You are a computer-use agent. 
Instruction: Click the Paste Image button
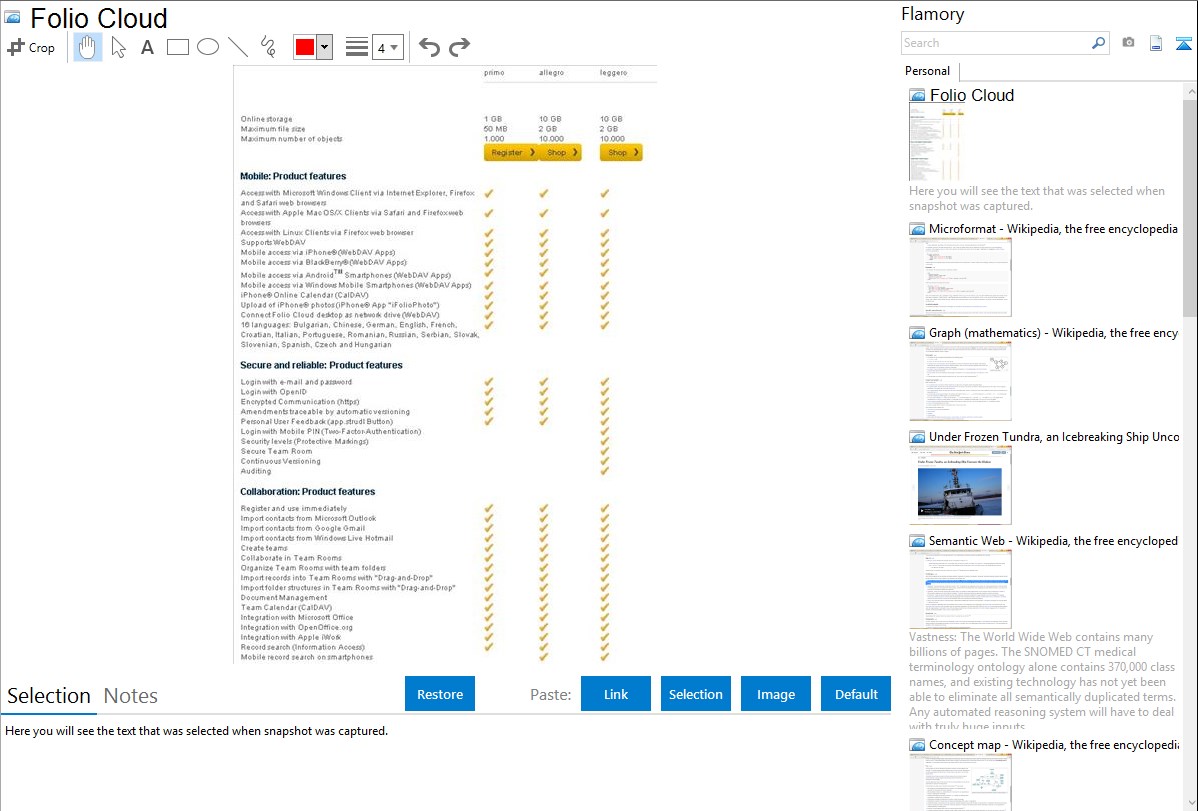775,694
